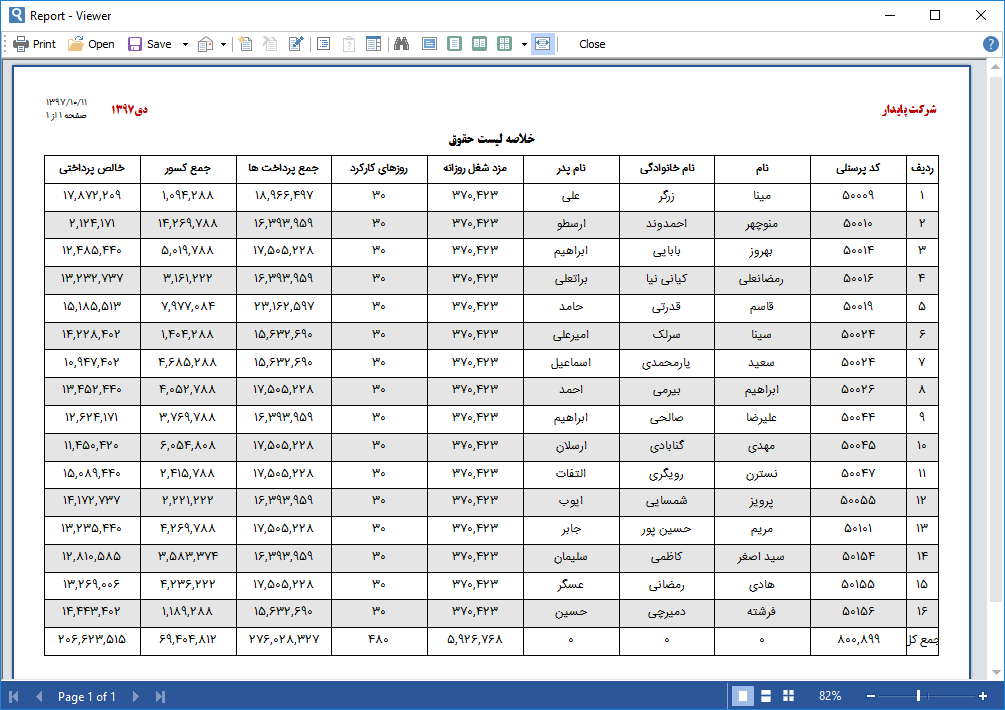Click the report title 'خلاصه لیست حقوق'
This screenshot has height=710, width=1005.
pos(492,138)
